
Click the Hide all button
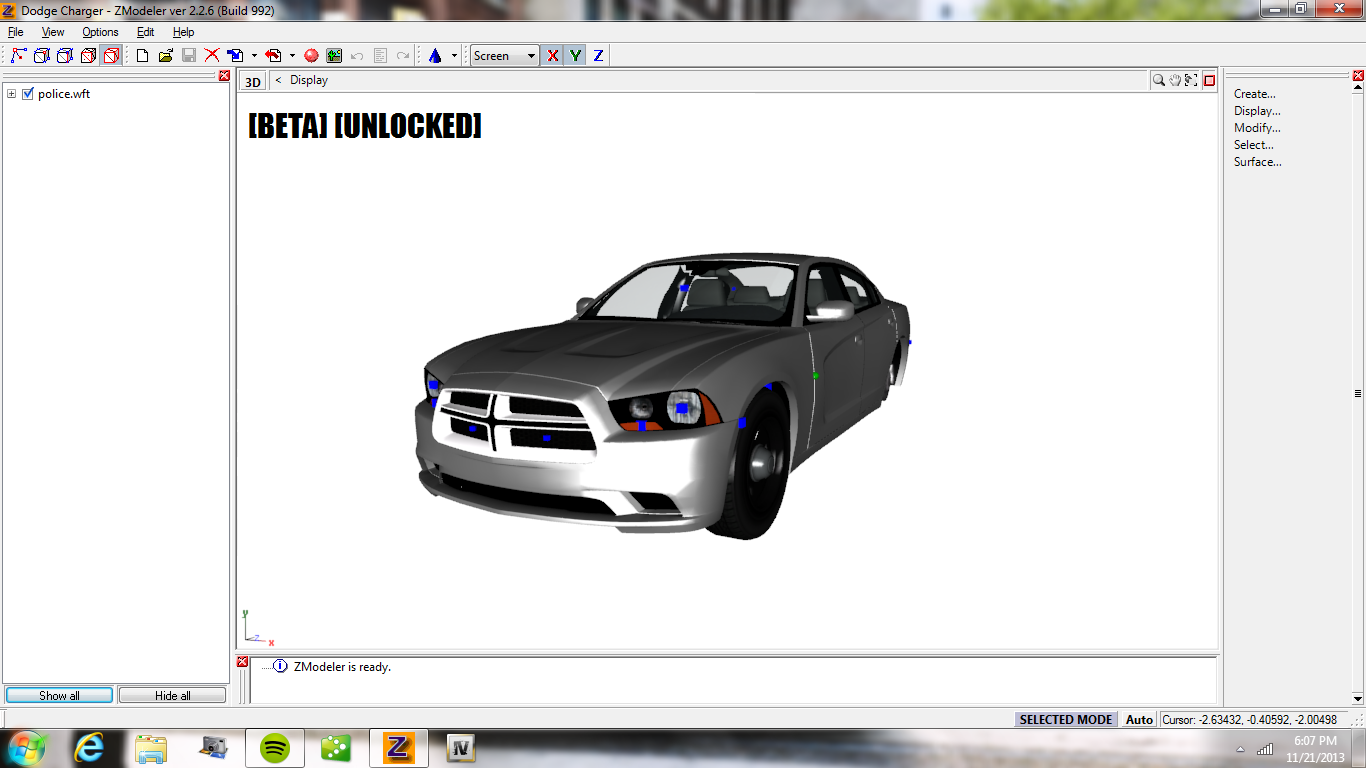(x=172, y=695)
